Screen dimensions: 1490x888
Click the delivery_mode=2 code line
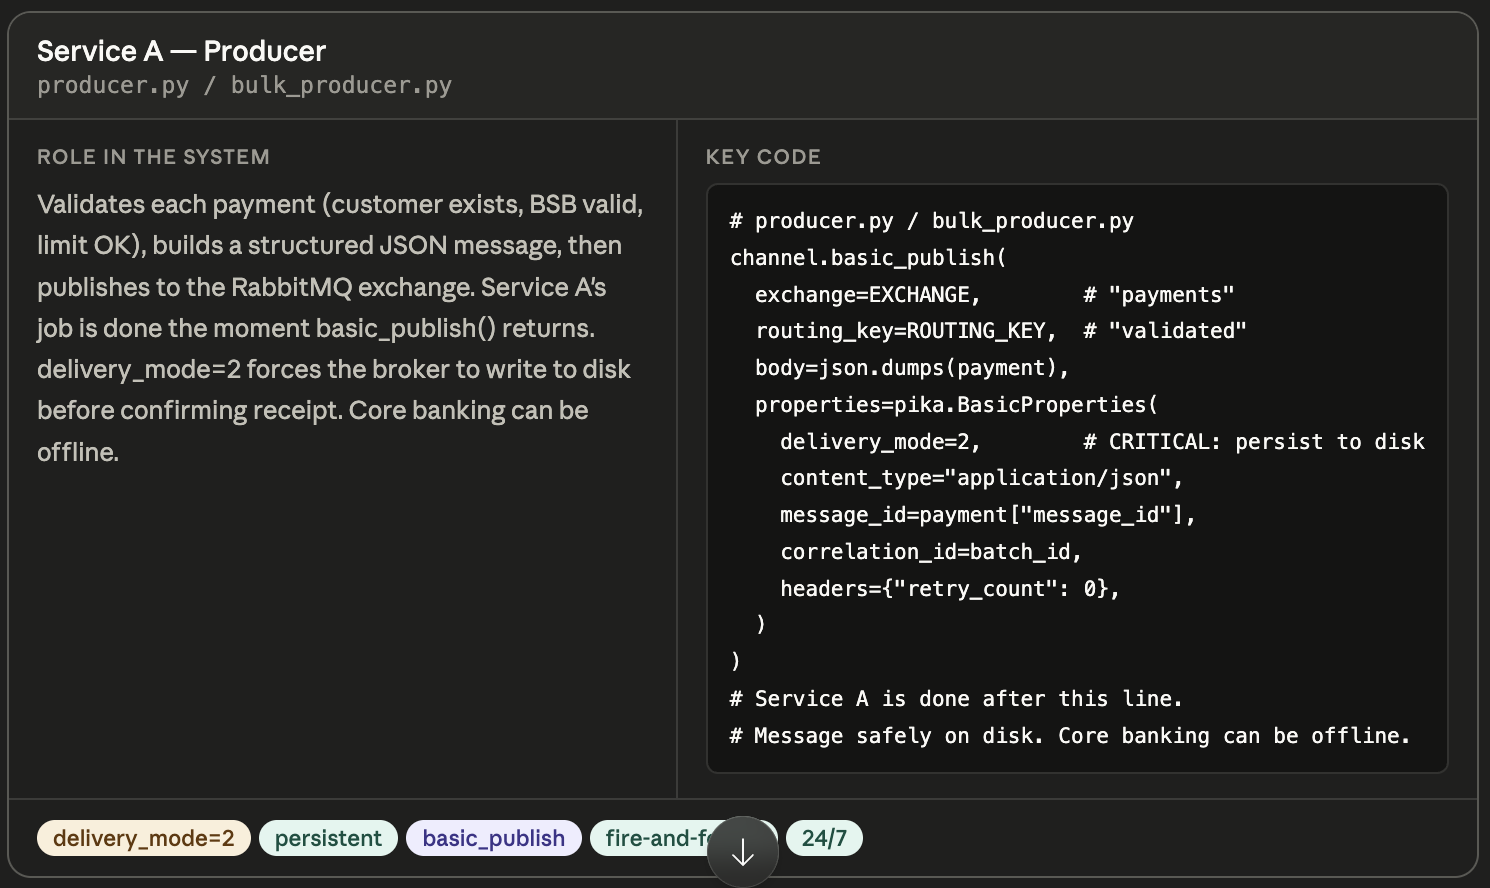pyautogui.click(x=1102, y=442)
